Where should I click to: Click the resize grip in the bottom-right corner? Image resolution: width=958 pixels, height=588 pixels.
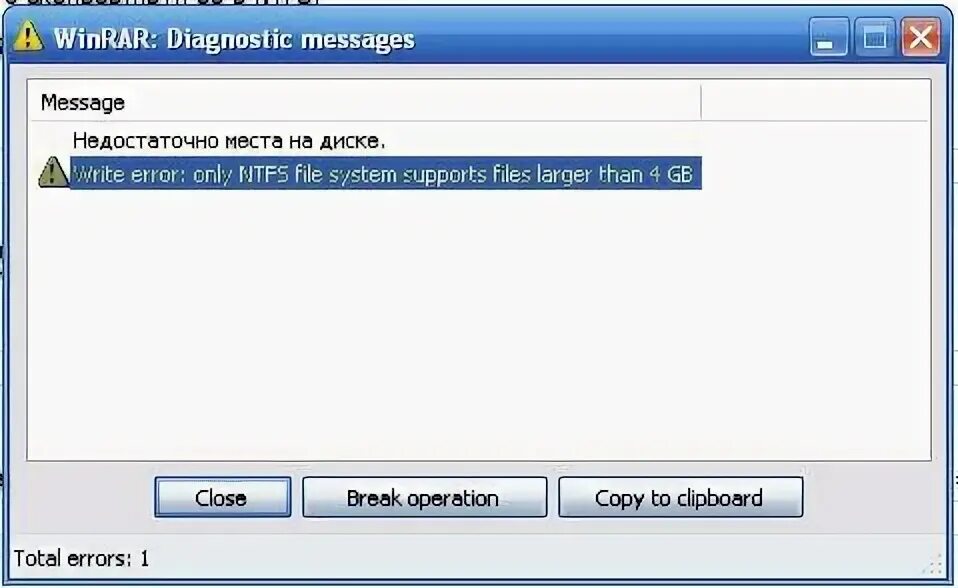click(932, 564)
